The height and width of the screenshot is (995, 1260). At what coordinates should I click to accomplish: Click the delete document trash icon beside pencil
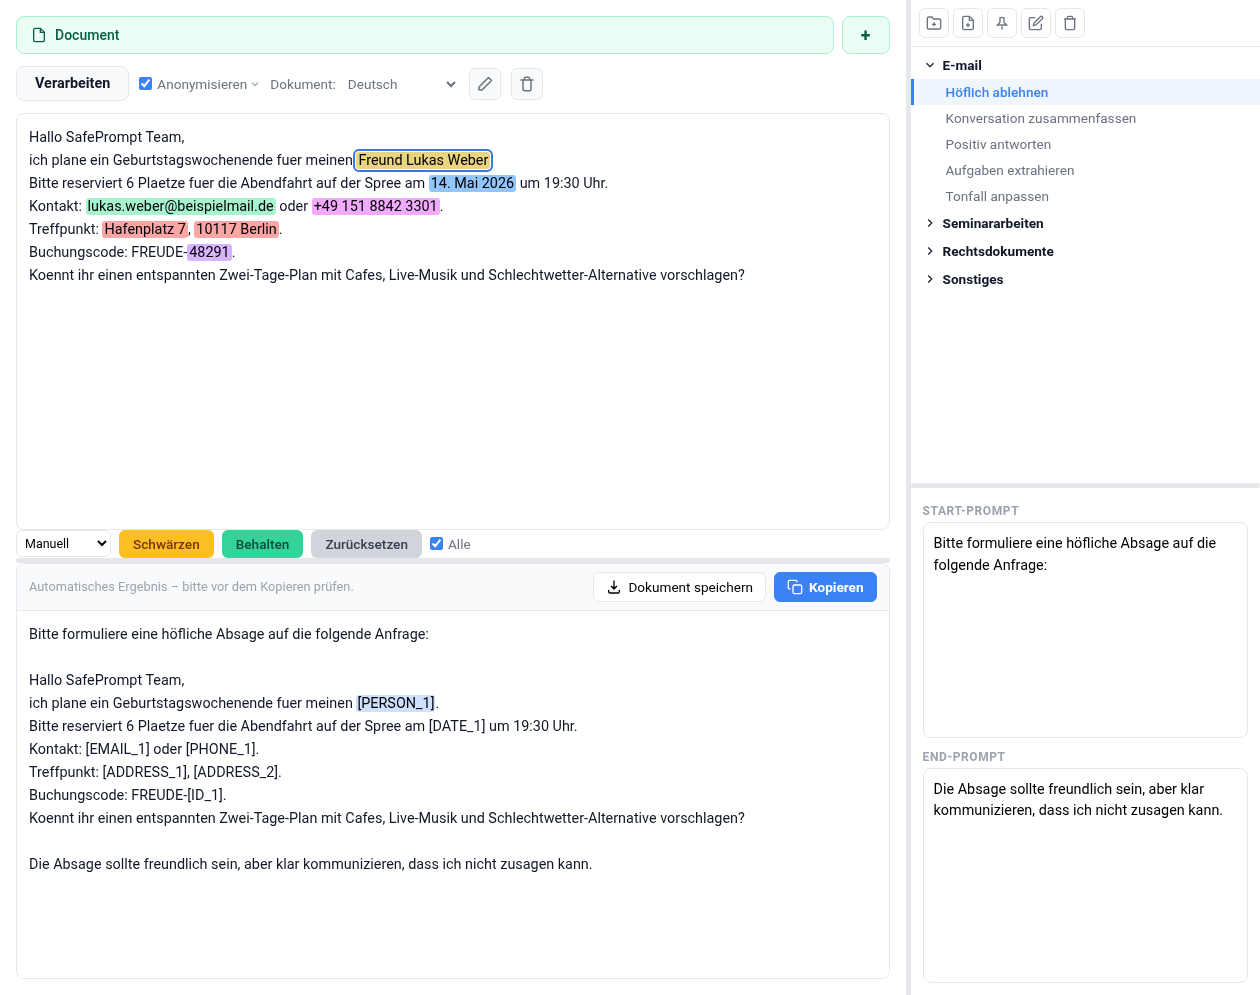(527, 84)
